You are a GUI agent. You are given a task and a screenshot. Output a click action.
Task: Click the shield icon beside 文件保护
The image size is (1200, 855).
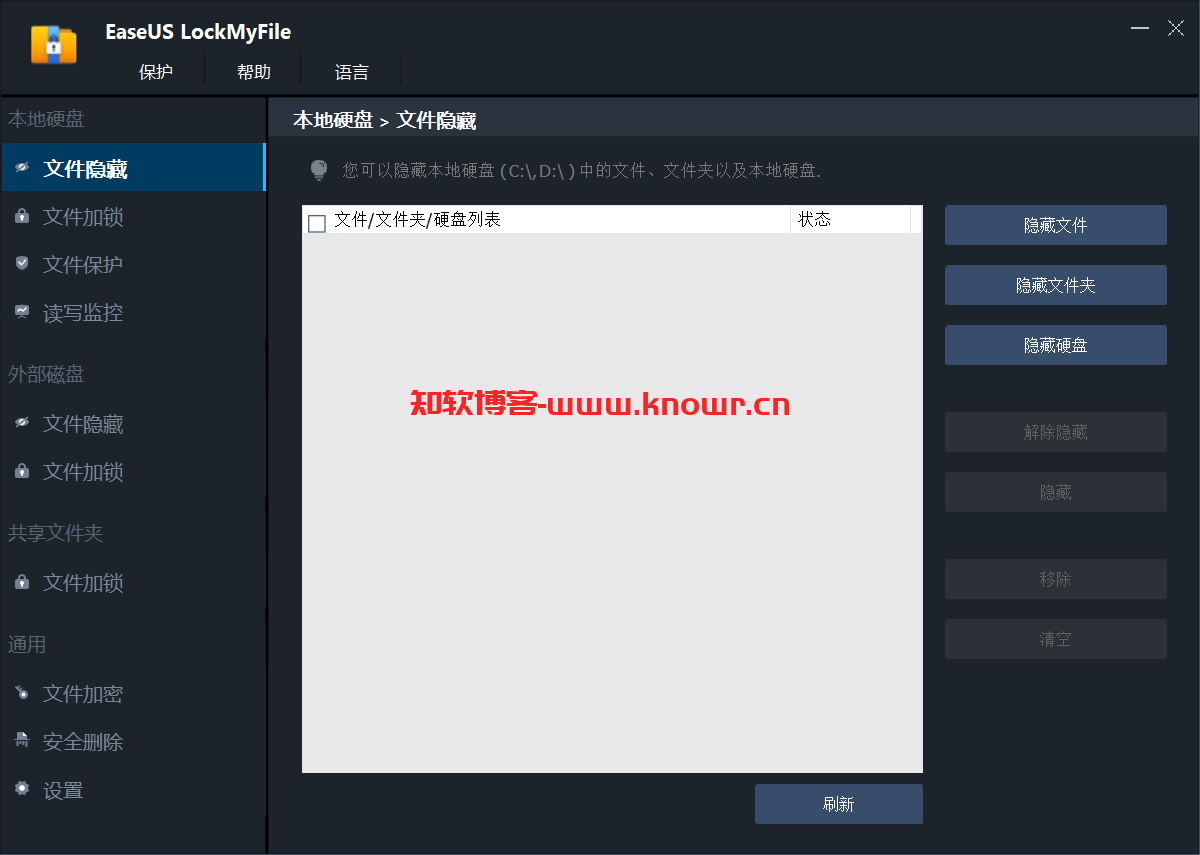(x=22, y=264)
